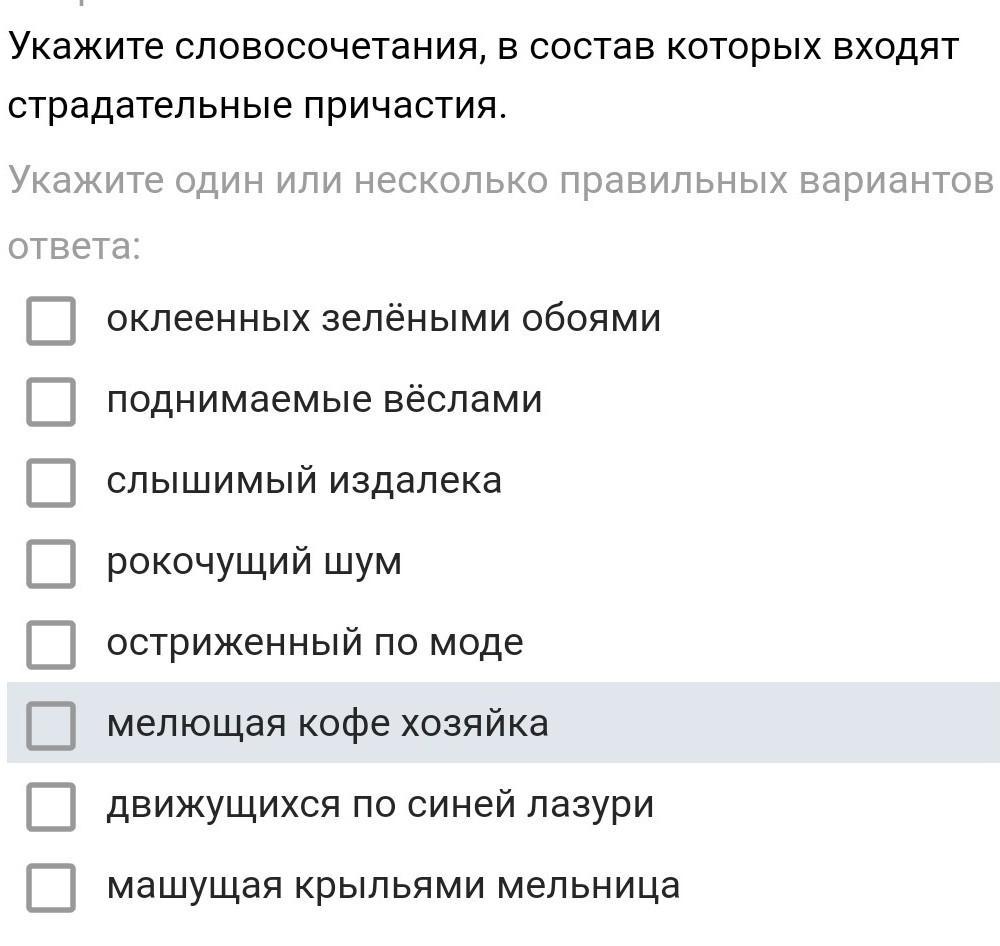The width and height of the screenshot is (1000, 946).
Task: Choose the answer label «остриженный по моде»
Action: (314, 642)
